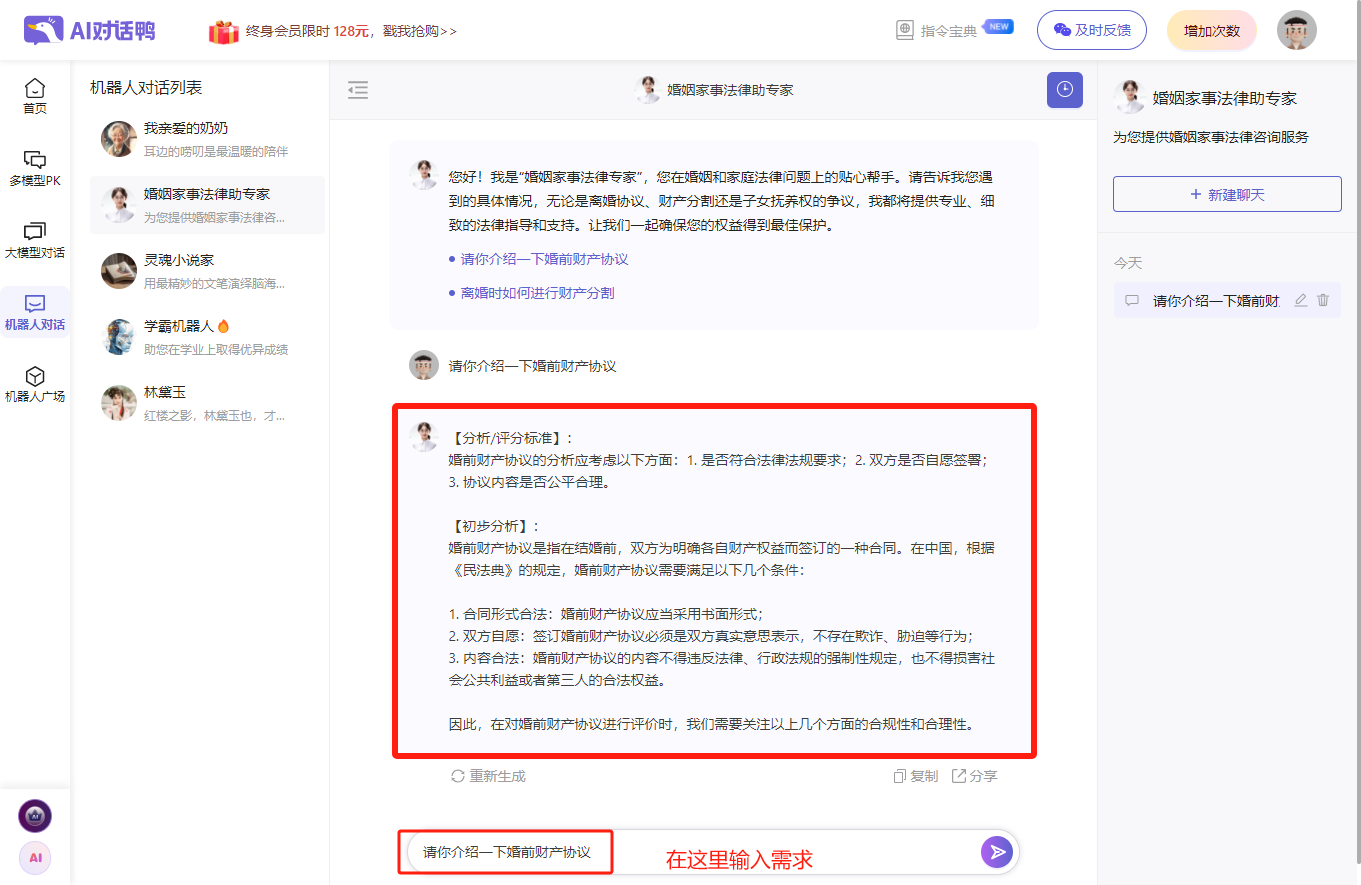
Task: Click the 增加次数 gradient button
Action: [x=1211, y=29]
